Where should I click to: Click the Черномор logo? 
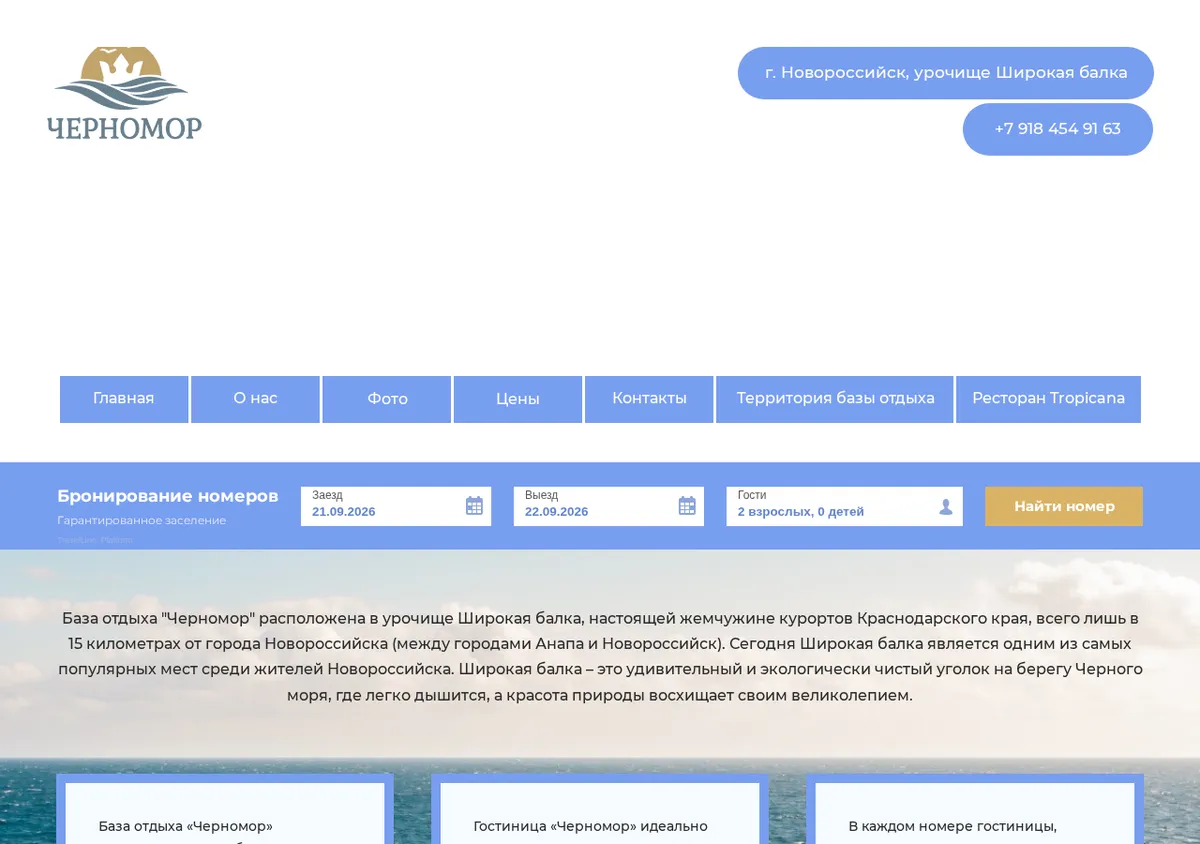coord(124,93)
